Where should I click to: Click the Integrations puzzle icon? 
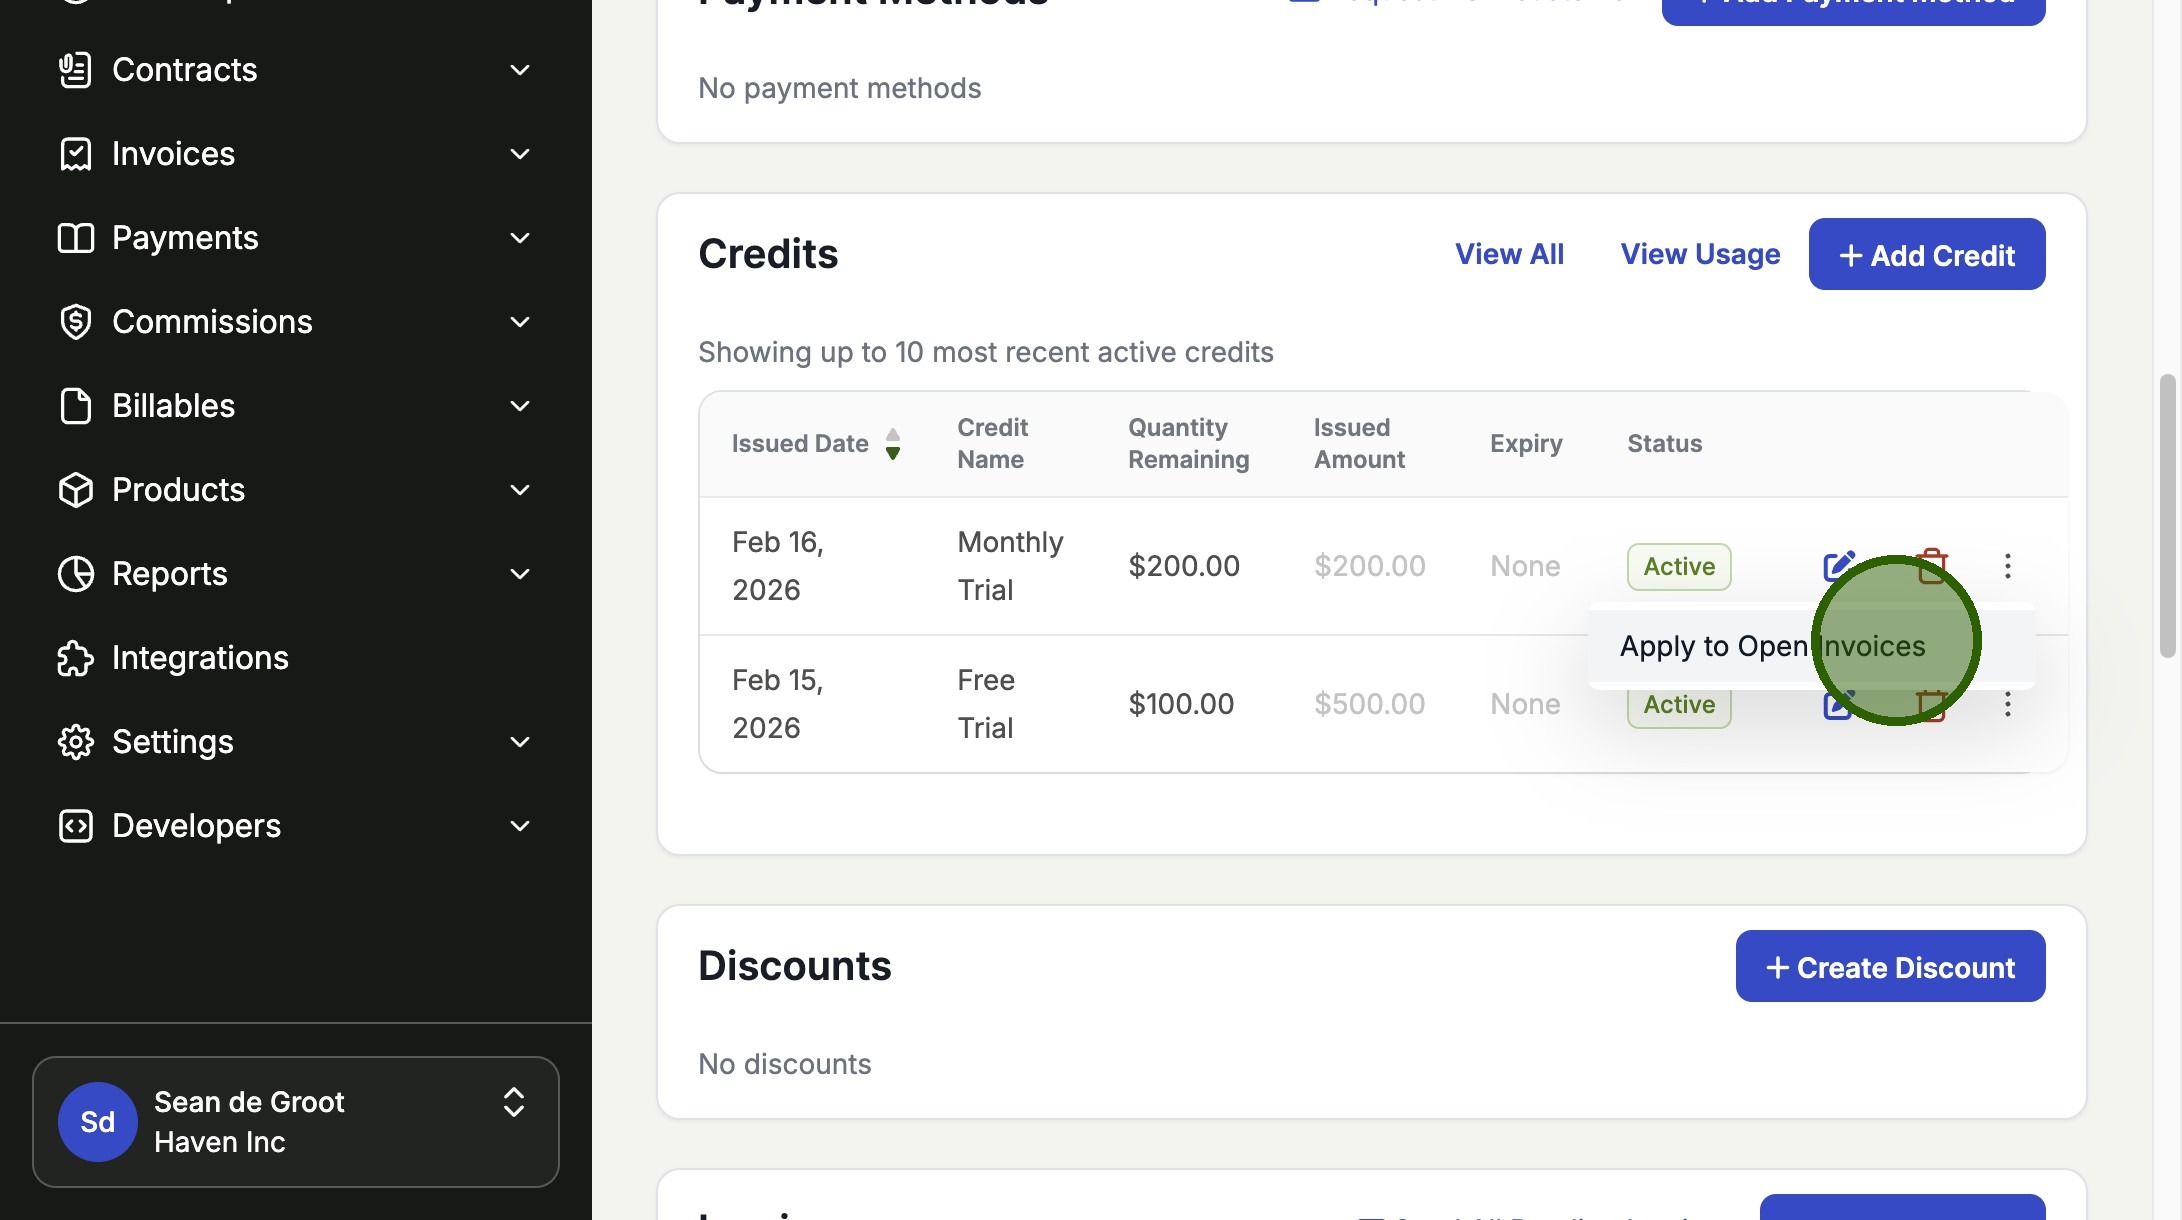coord(75,658)
